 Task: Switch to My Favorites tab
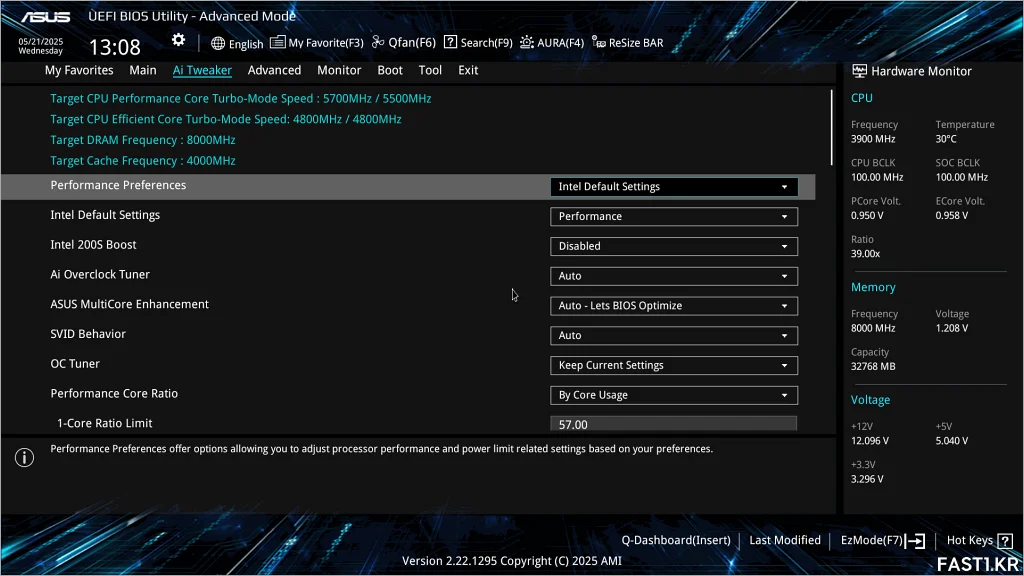79,70
